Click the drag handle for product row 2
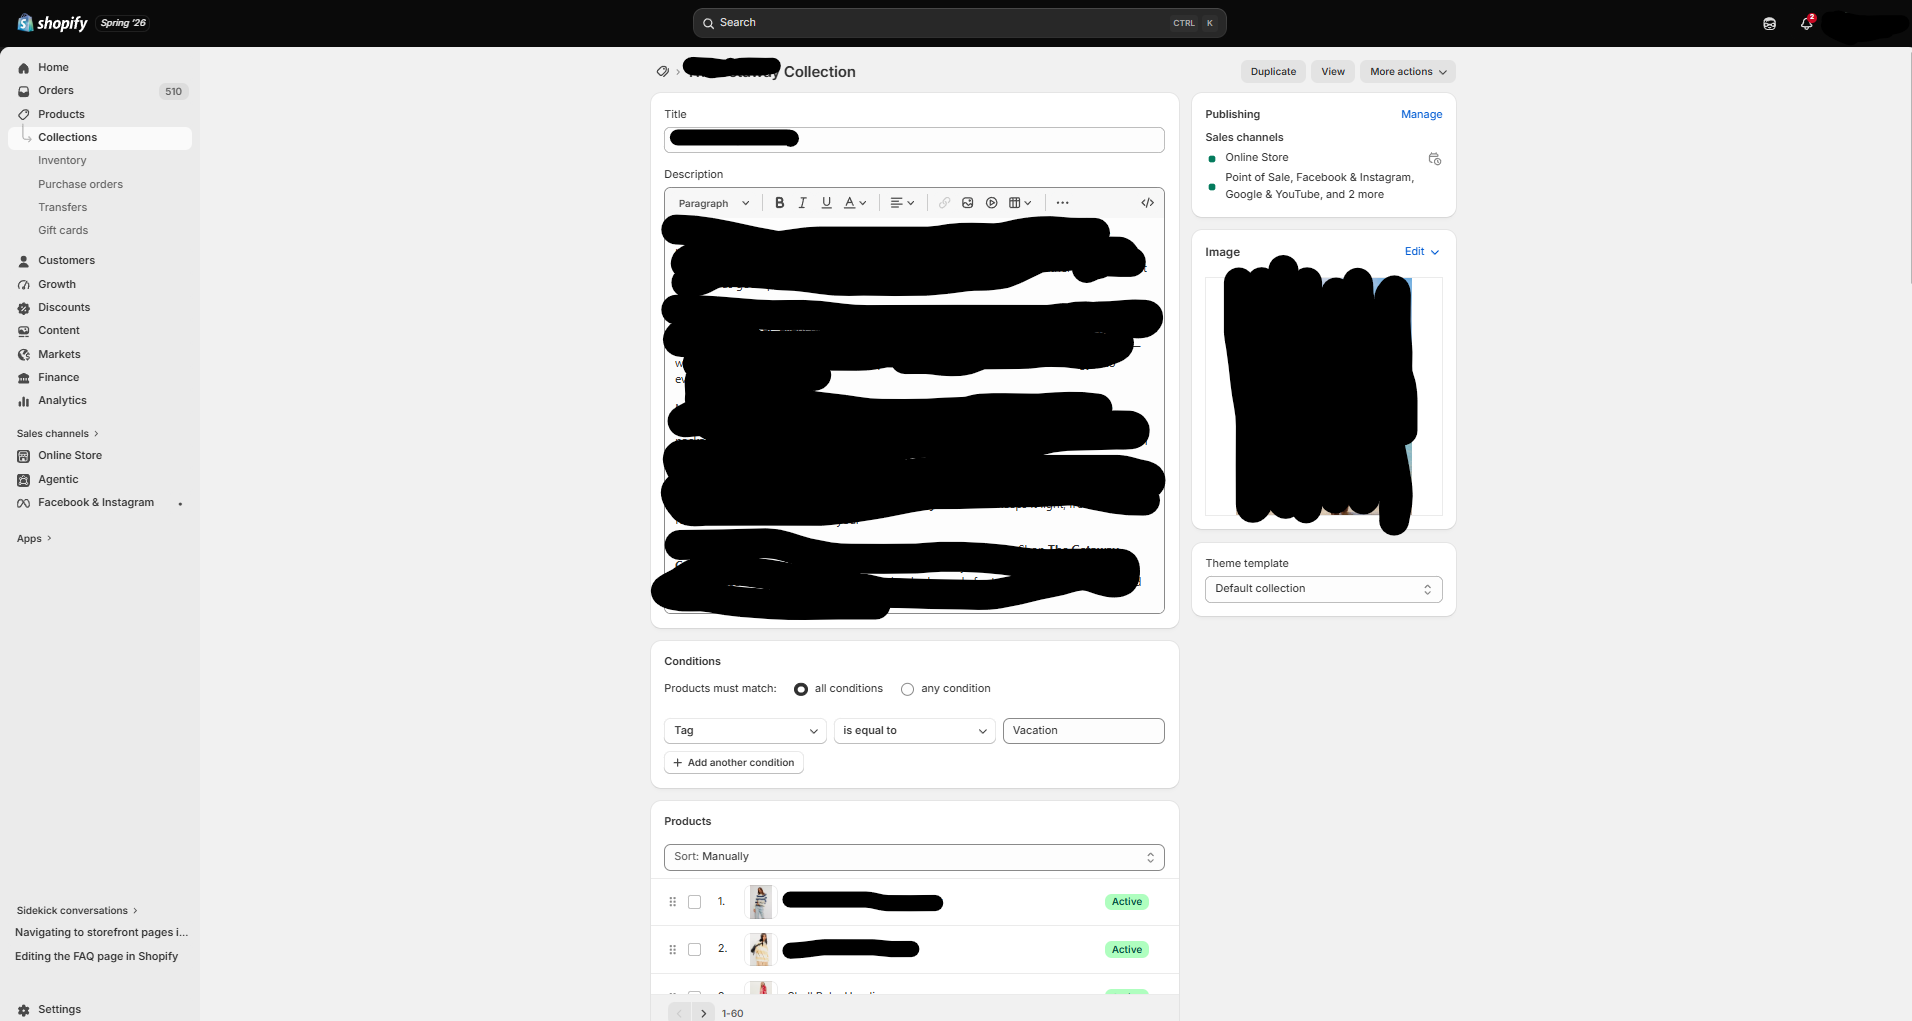This screenshot has height=1021, width=1912. pos(672,950)
